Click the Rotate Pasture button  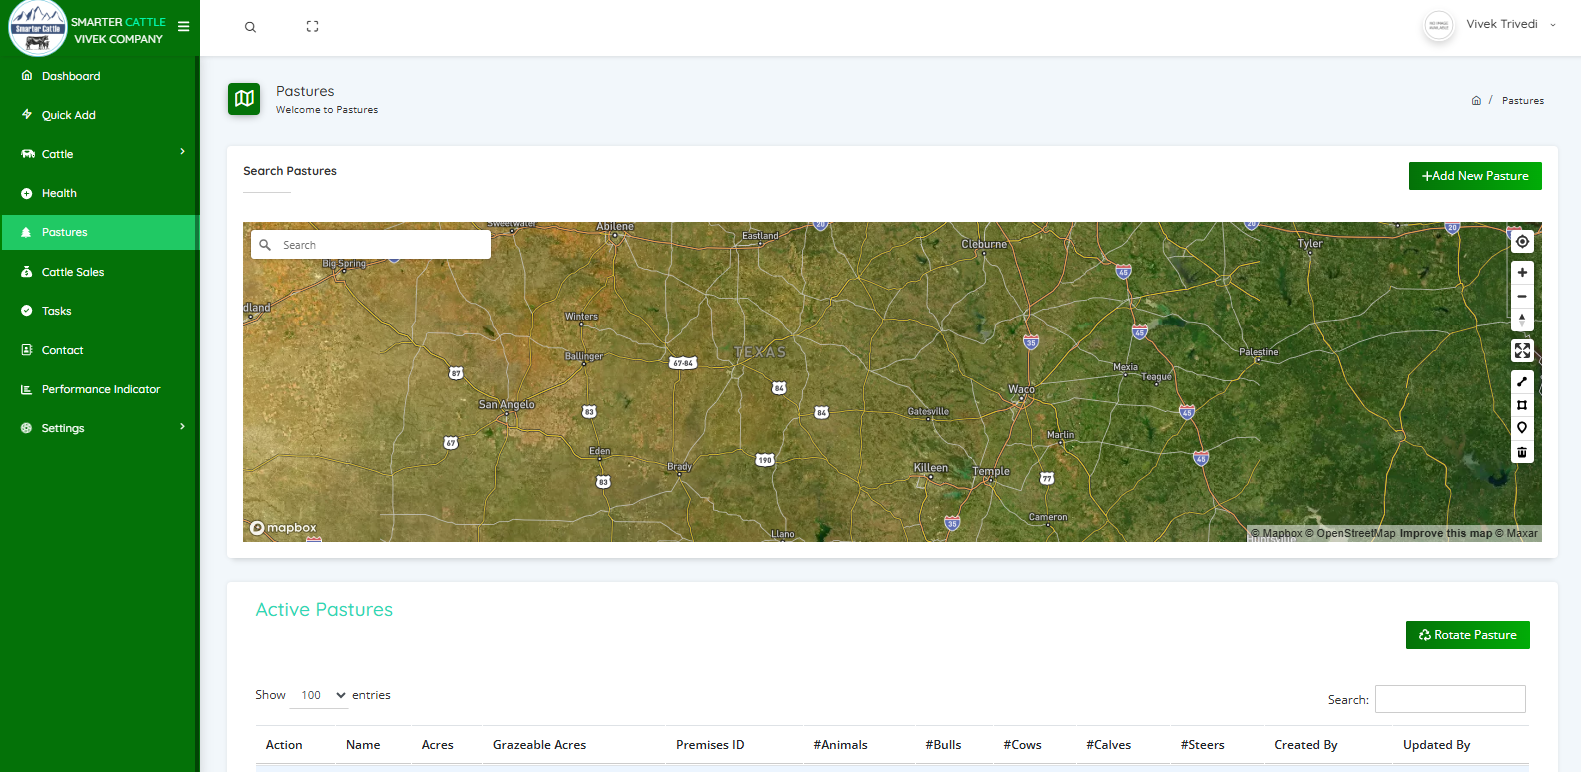1467,635
